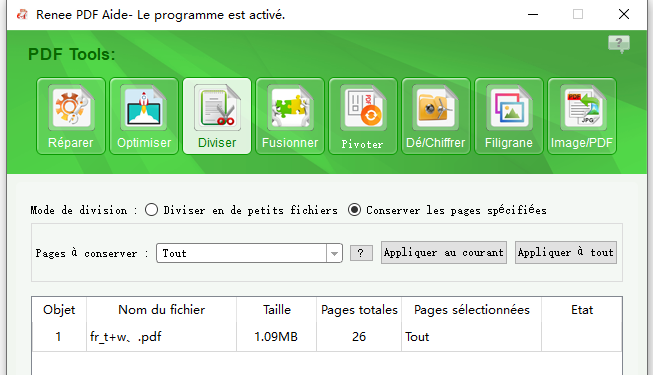Viewport: 653px width, 375px height.
Task: Open the help speech-bubble icon
Action: pos(619,44)
